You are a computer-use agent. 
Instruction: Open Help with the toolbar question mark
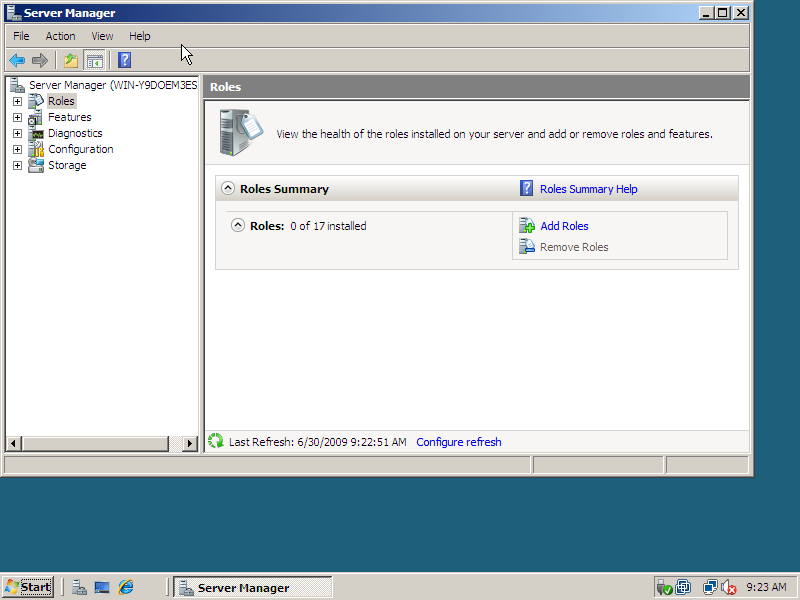tap(124, 61)
